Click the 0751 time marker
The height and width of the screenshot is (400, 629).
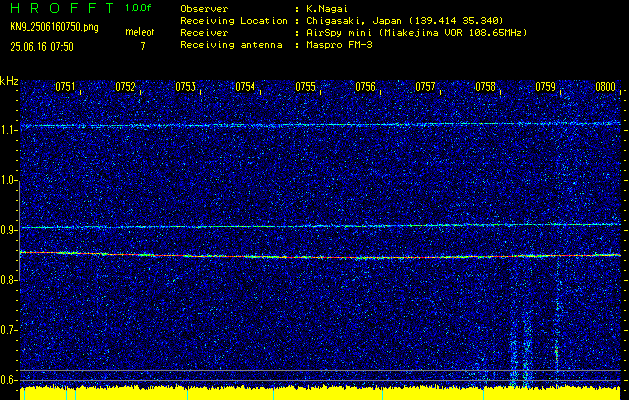65,87
